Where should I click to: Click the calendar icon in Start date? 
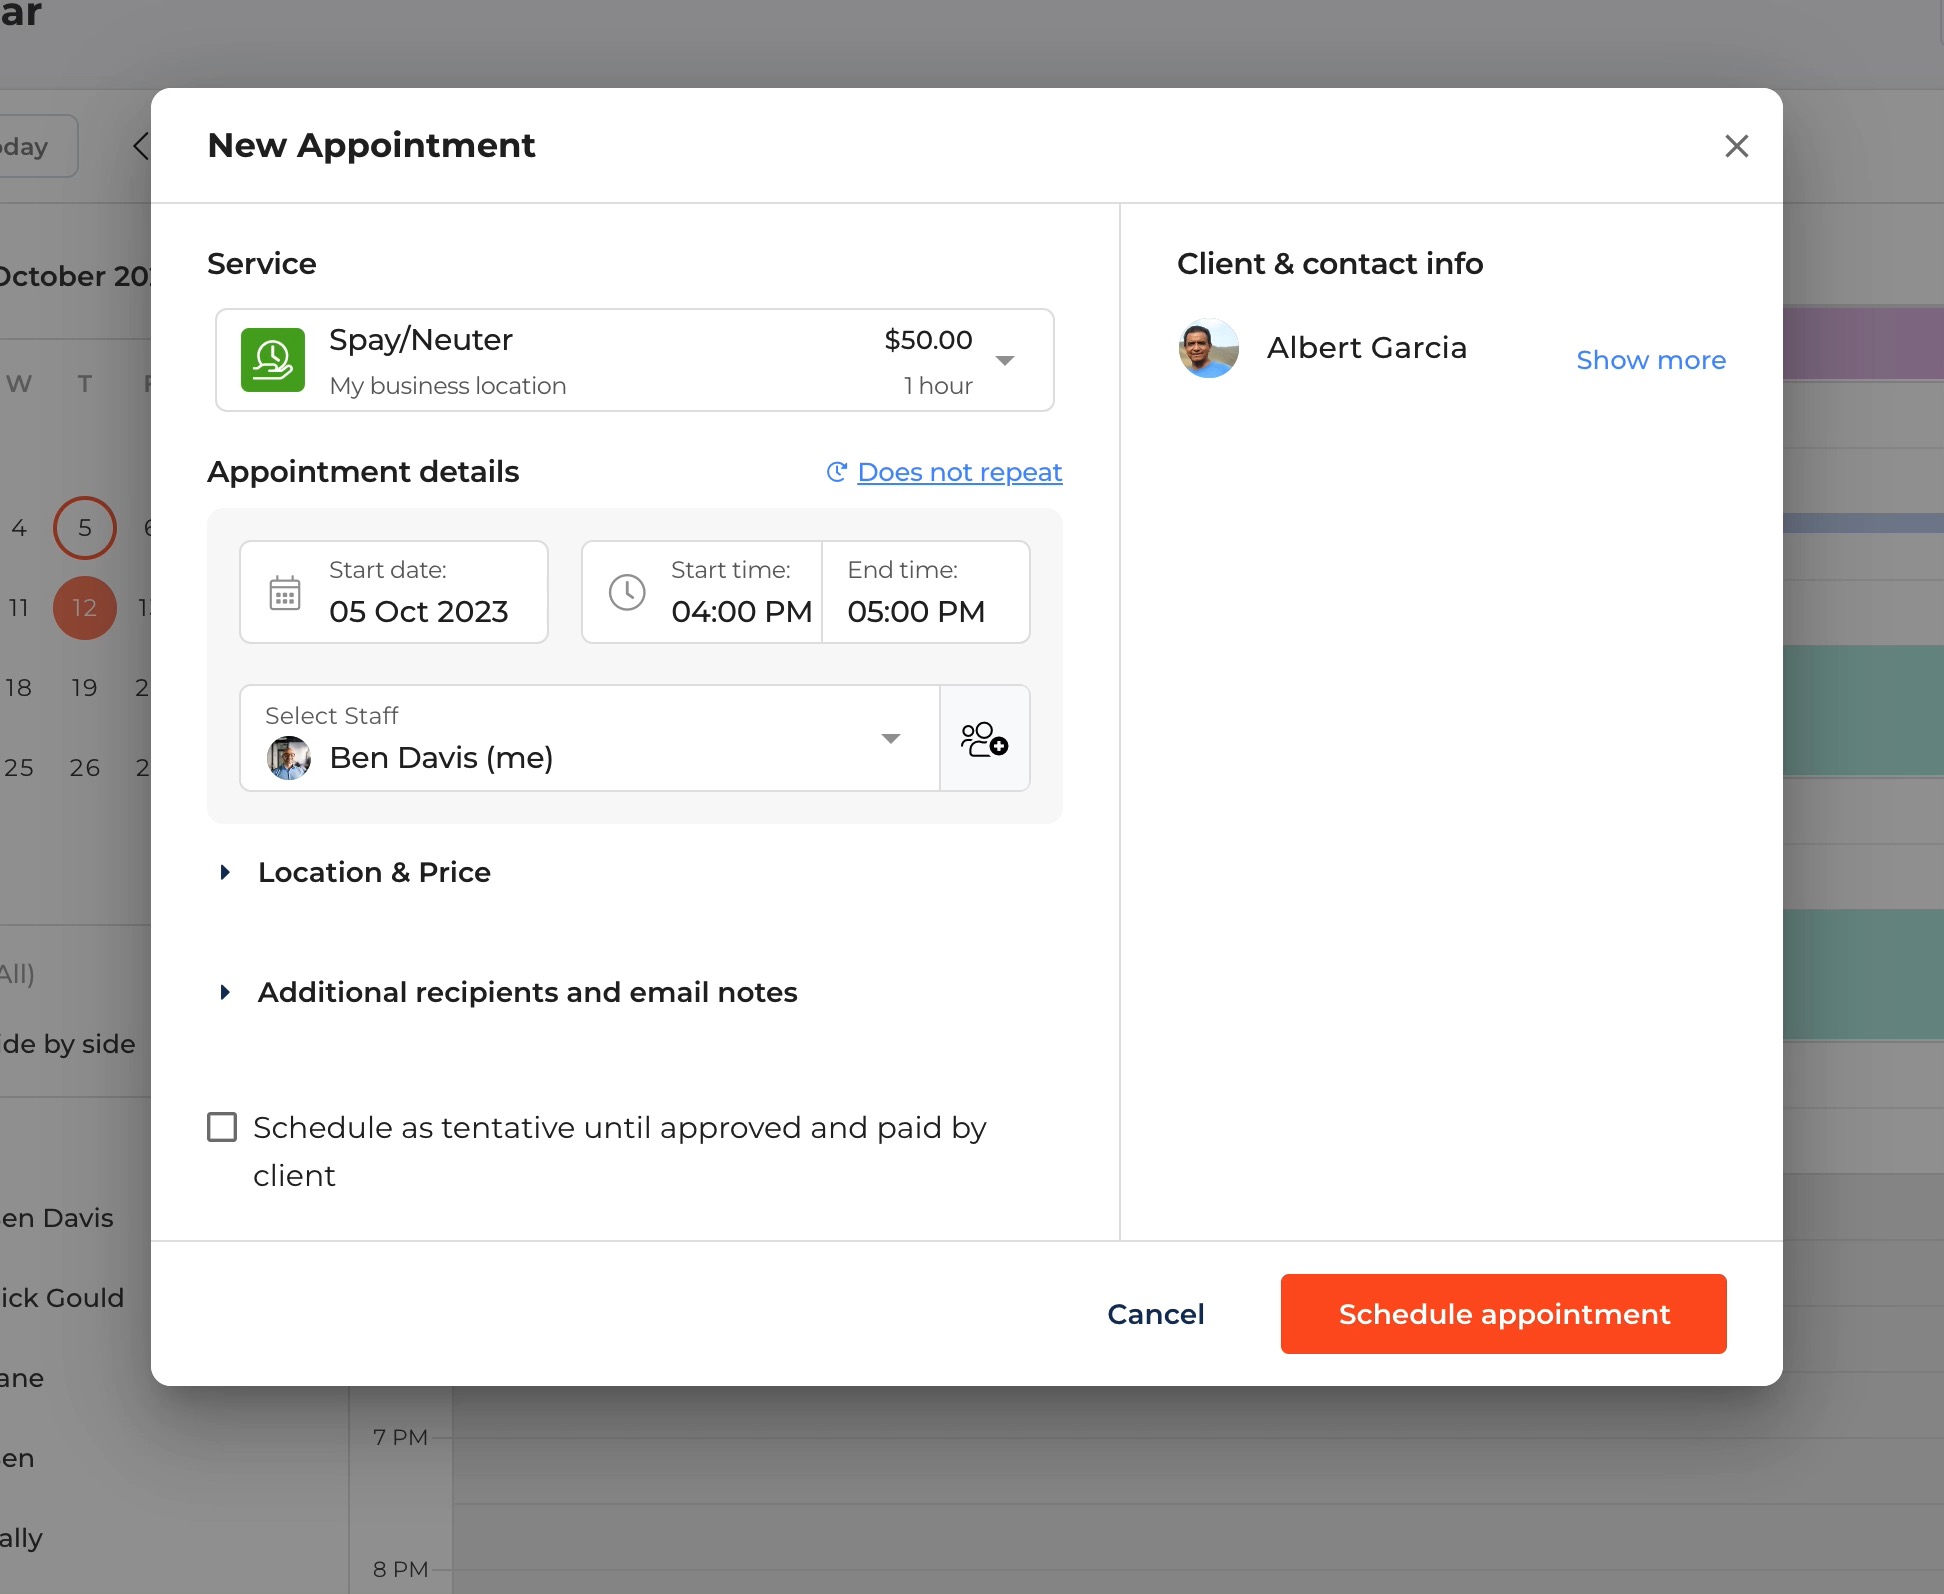(285, 593)
